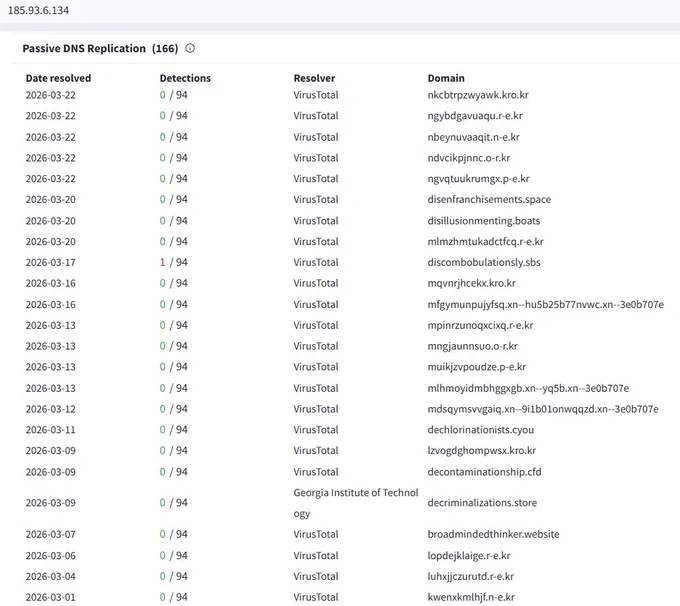Viewport: 680px width, 606px height.
Task: Open domain ngvqtuukrumgx.p-e.kr
Action: [x=478, y=179]
